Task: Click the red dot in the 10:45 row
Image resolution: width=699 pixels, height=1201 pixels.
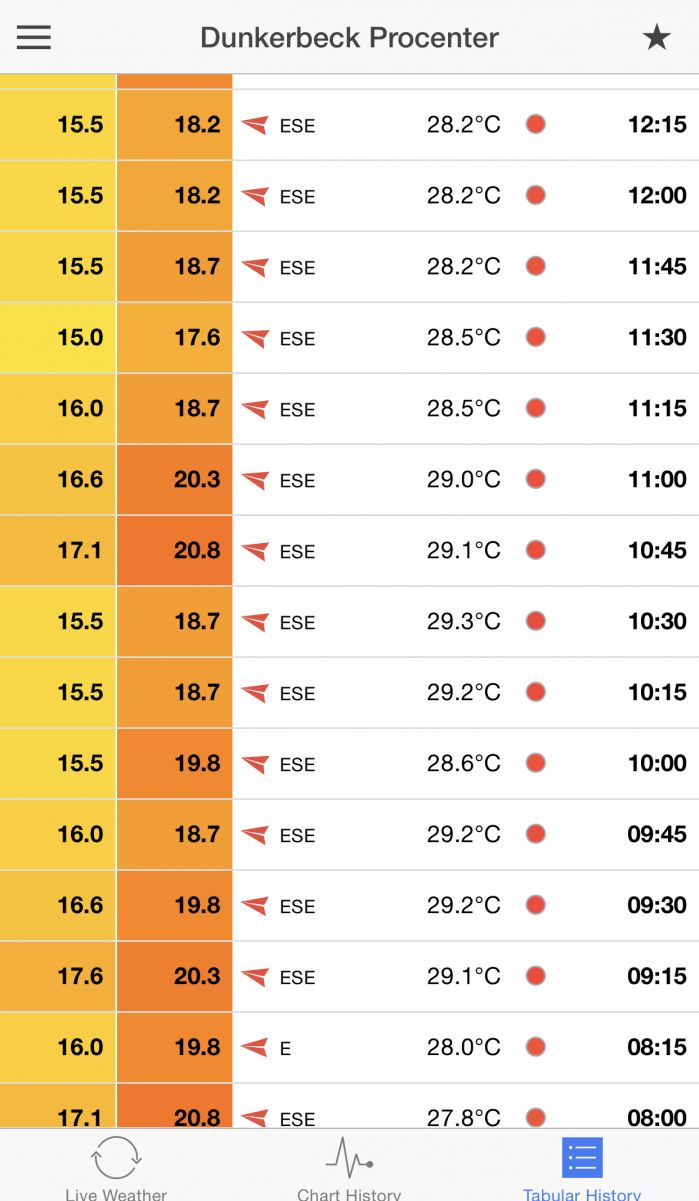Action: coord(536,550)
